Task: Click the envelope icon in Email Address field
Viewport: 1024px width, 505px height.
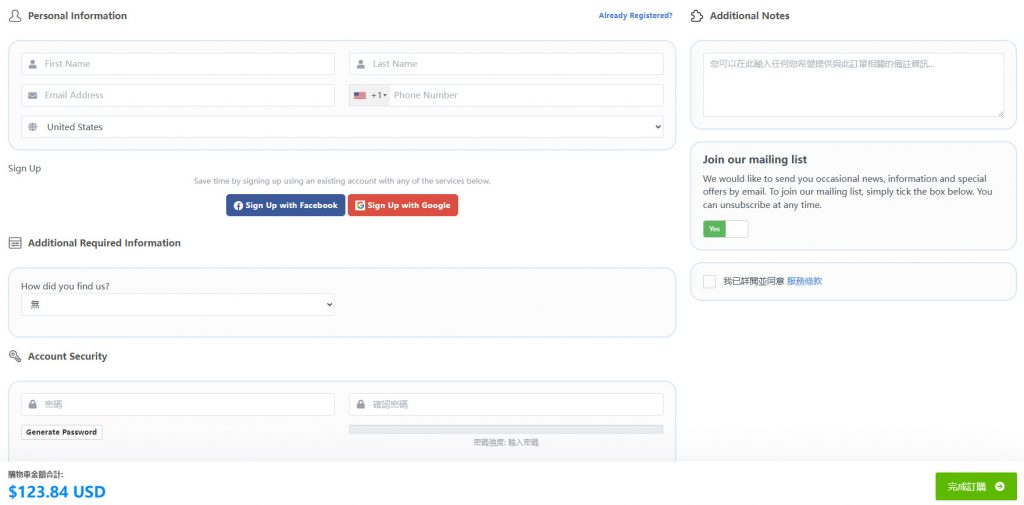Action: 33,95
